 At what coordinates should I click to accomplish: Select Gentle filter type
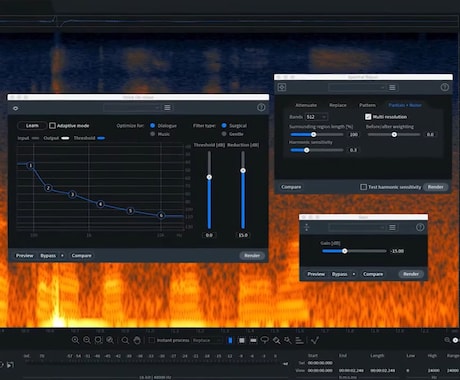coord(224,134)
